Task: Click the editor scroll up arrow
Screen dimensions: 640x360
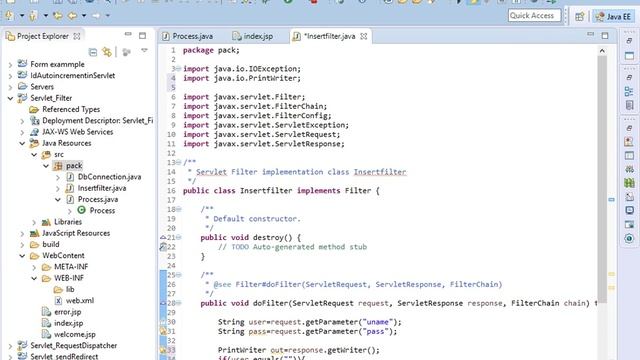Action: (602, 51)
